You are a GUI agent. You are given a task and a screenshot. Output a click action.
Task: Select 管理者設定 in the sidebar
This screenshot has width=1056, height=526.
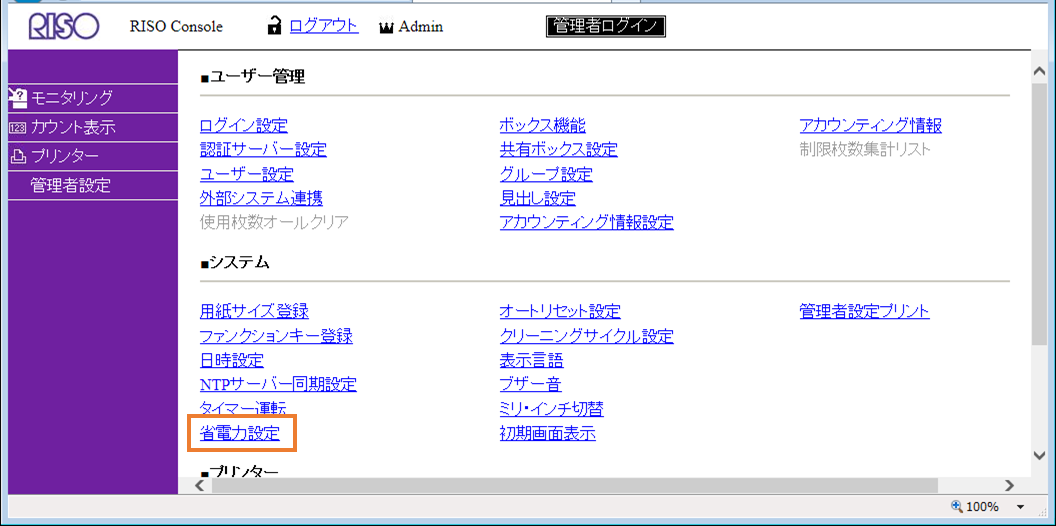coord(71,186)
